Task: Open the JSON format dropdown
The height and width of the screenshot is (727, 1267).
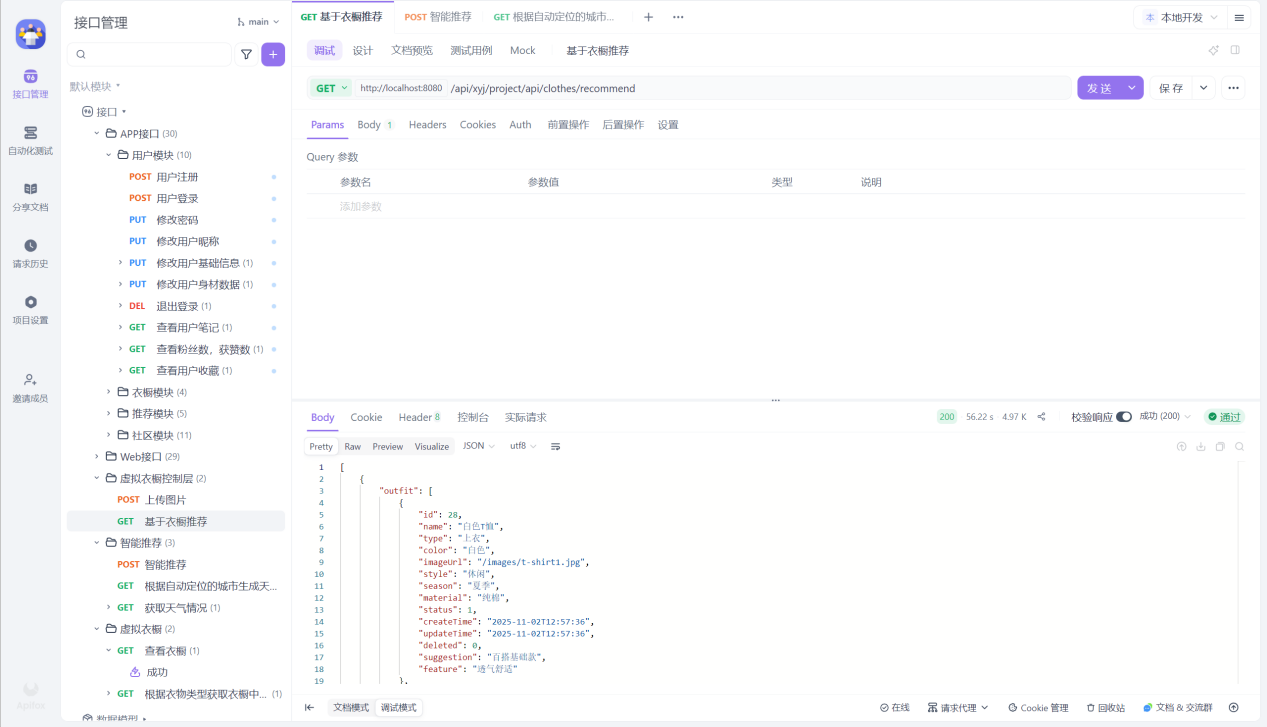Action: (479, 446)
